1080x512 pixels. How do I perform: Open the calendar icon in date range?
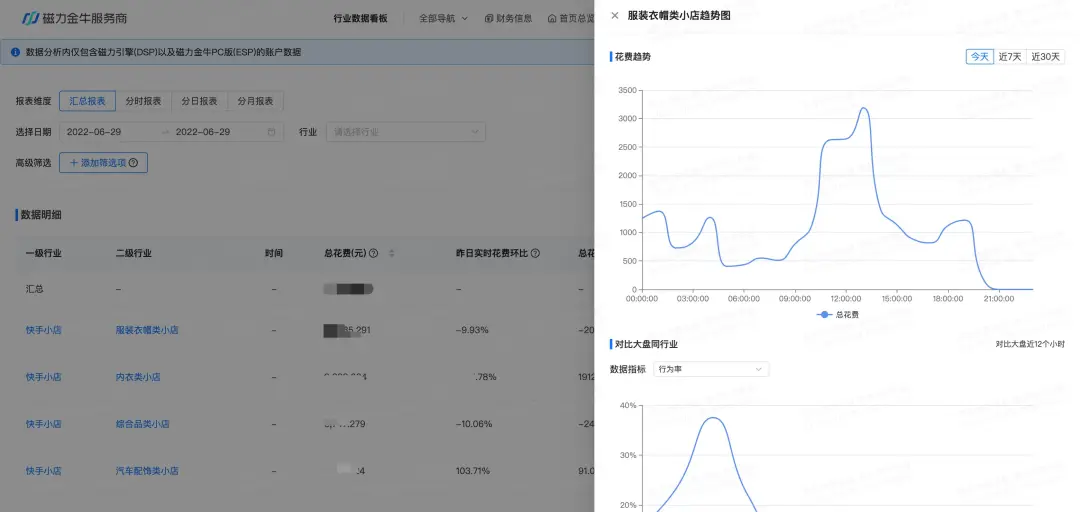point(271,132)
